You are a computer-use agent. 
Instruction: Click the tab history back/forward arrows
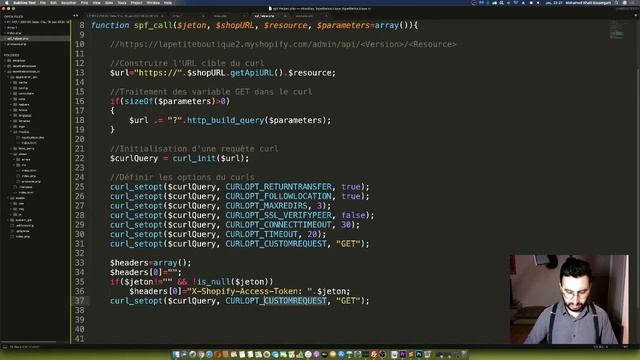(x=76, y=16)
